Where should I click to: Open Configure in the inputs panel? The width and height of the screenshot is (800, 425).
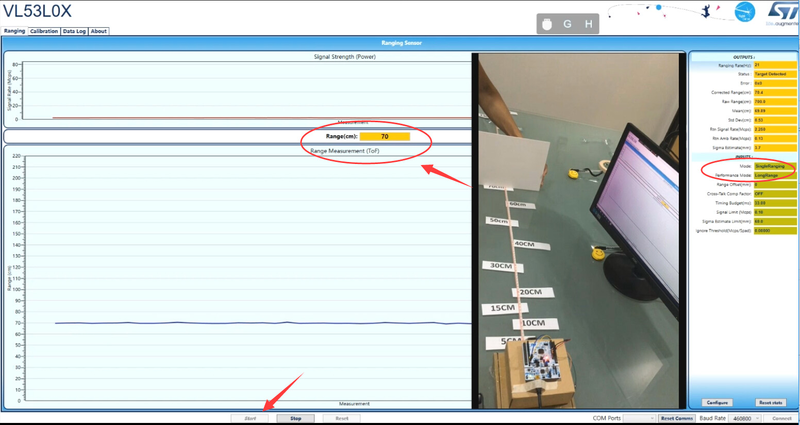717,403
